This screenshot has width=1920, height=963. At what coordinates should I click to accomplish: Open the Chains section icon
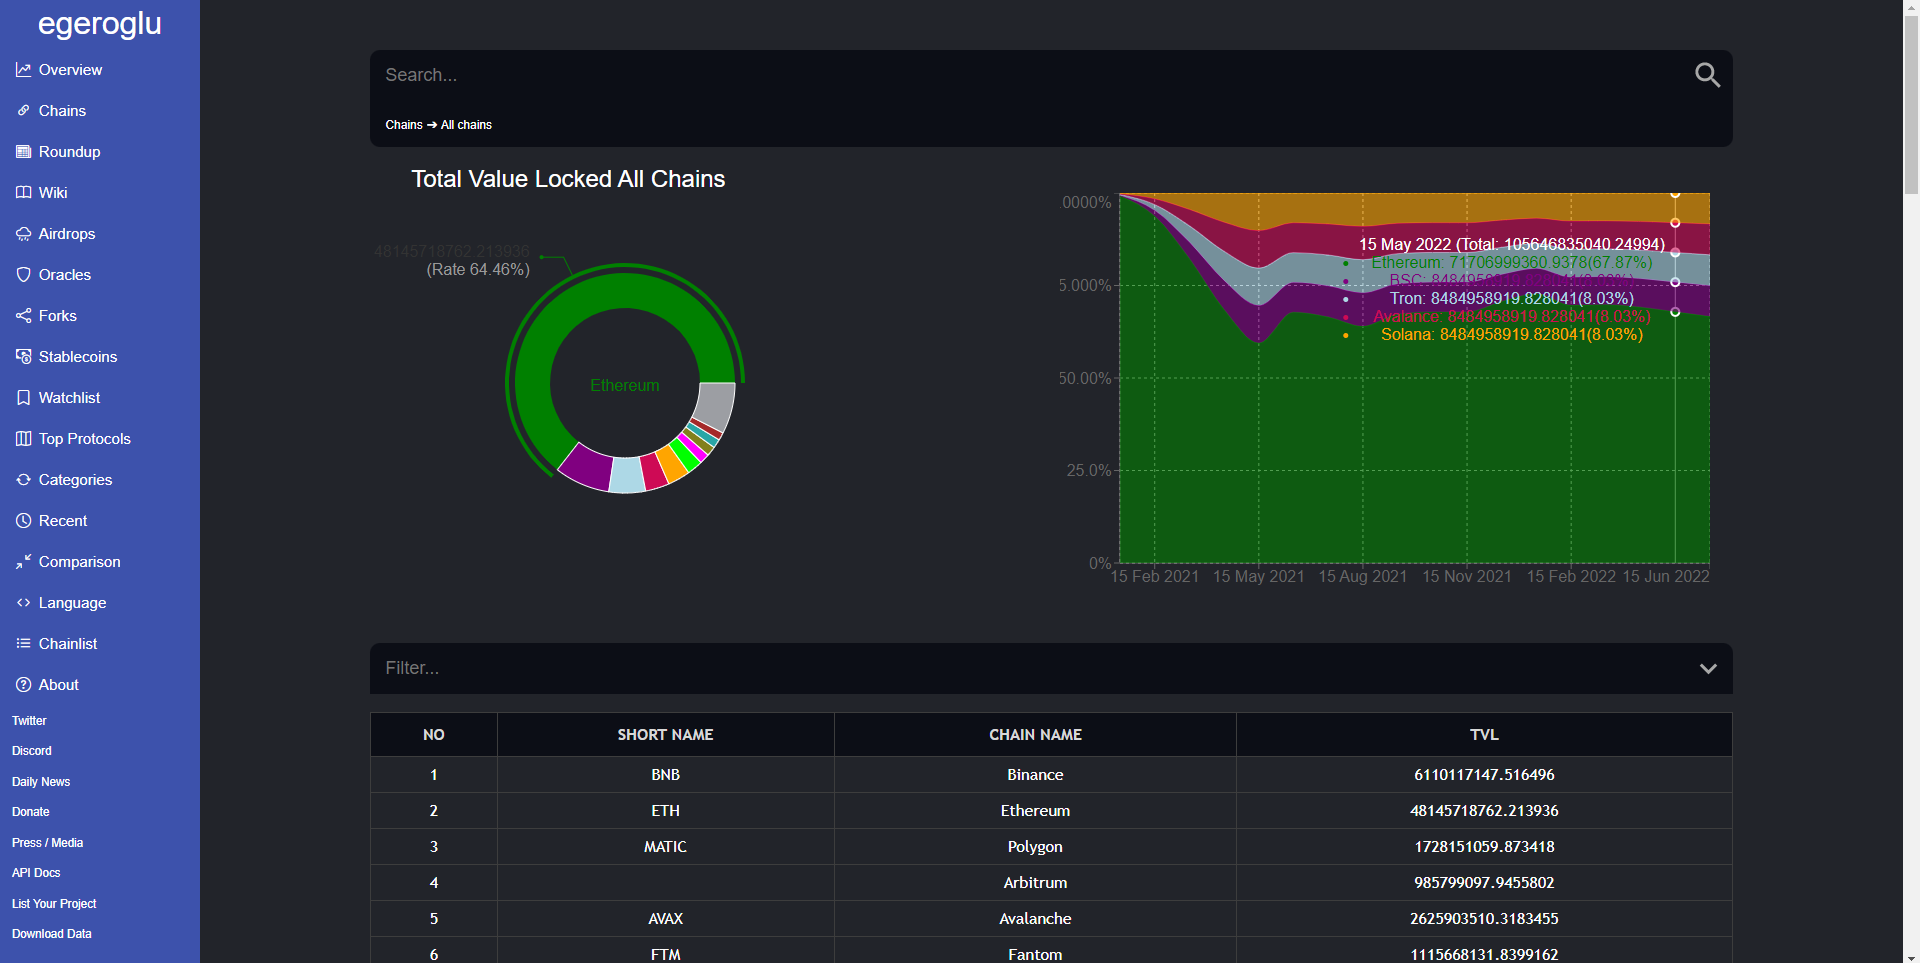[x=23, y=110]
